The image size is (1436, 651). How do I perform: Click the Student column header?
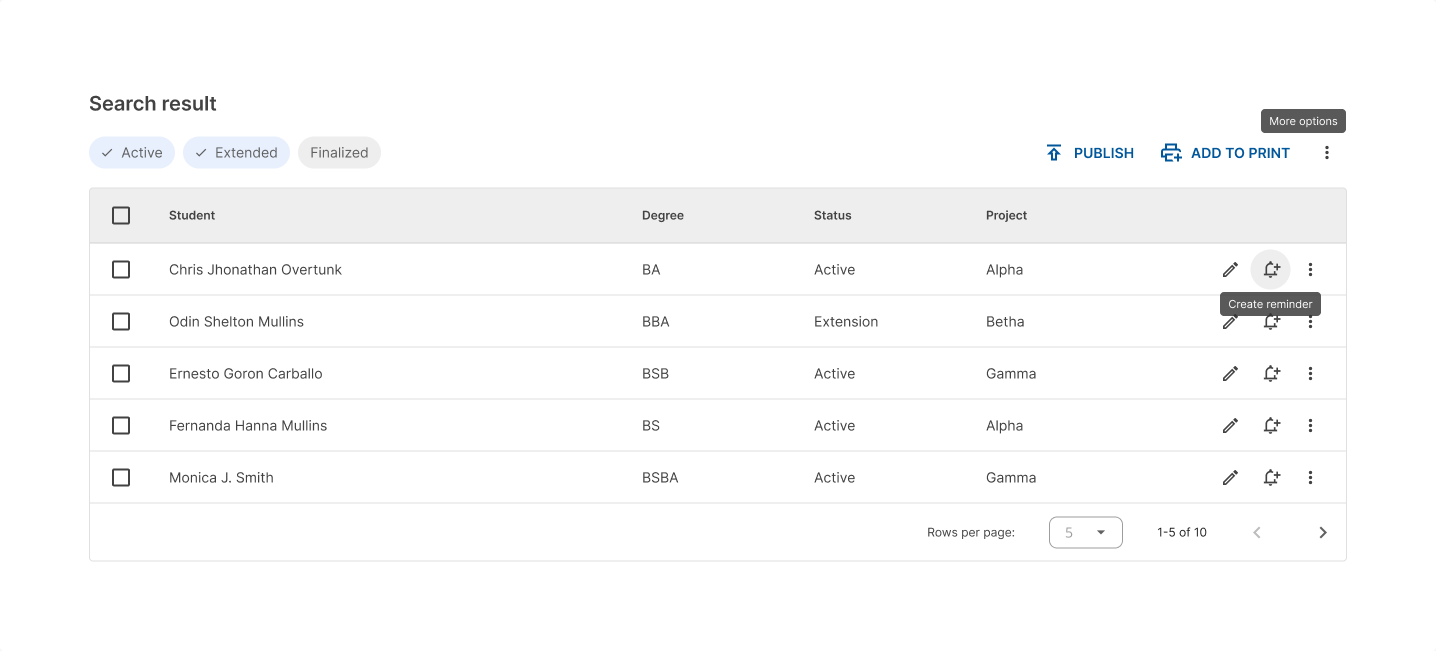pos(192,215)
